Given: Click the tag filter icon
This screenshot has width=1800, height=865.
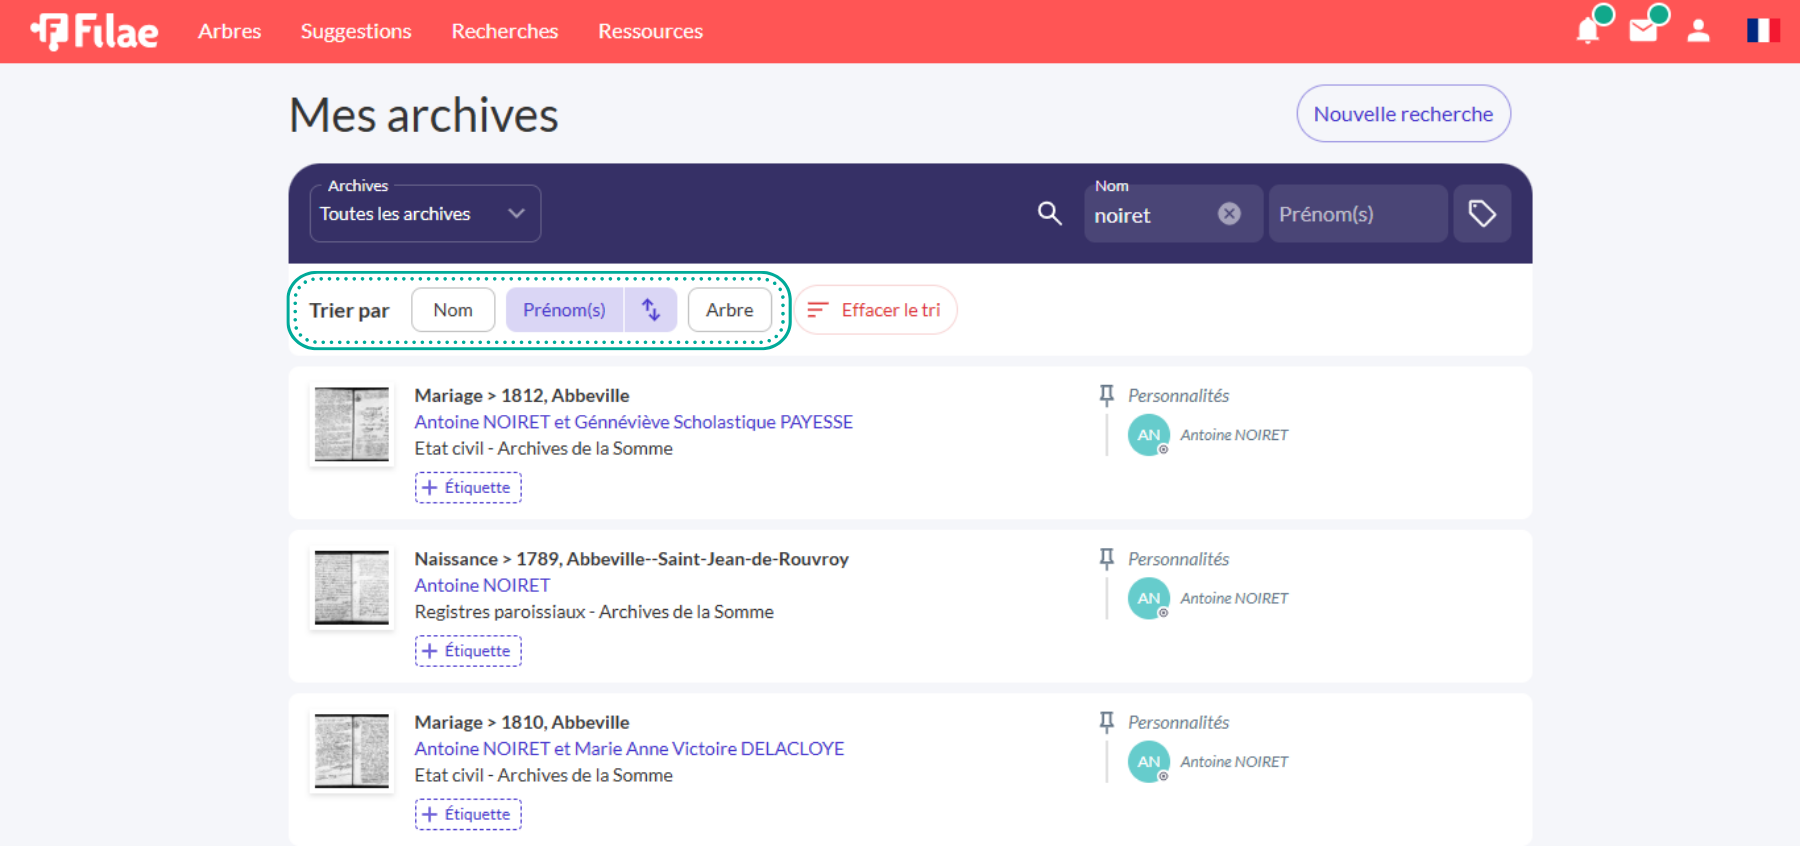Looking at the screenshot, I should point(1481,214).
